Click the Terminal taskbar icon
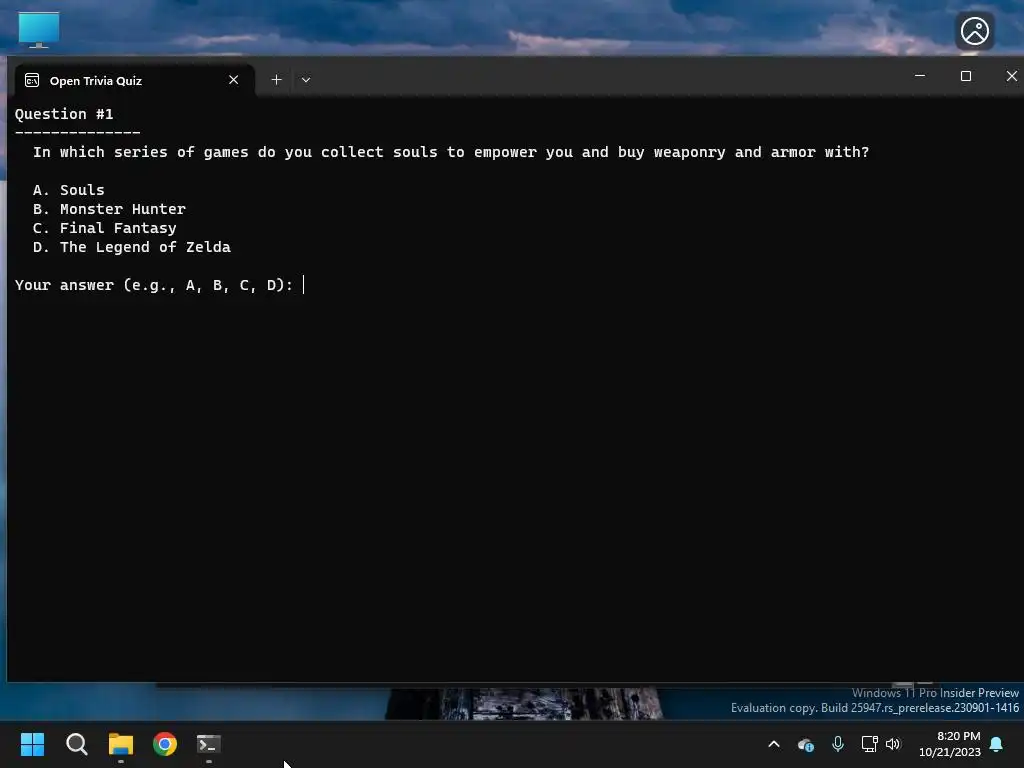This screenshot has height=768, width=1024. [x=209, y=744]
